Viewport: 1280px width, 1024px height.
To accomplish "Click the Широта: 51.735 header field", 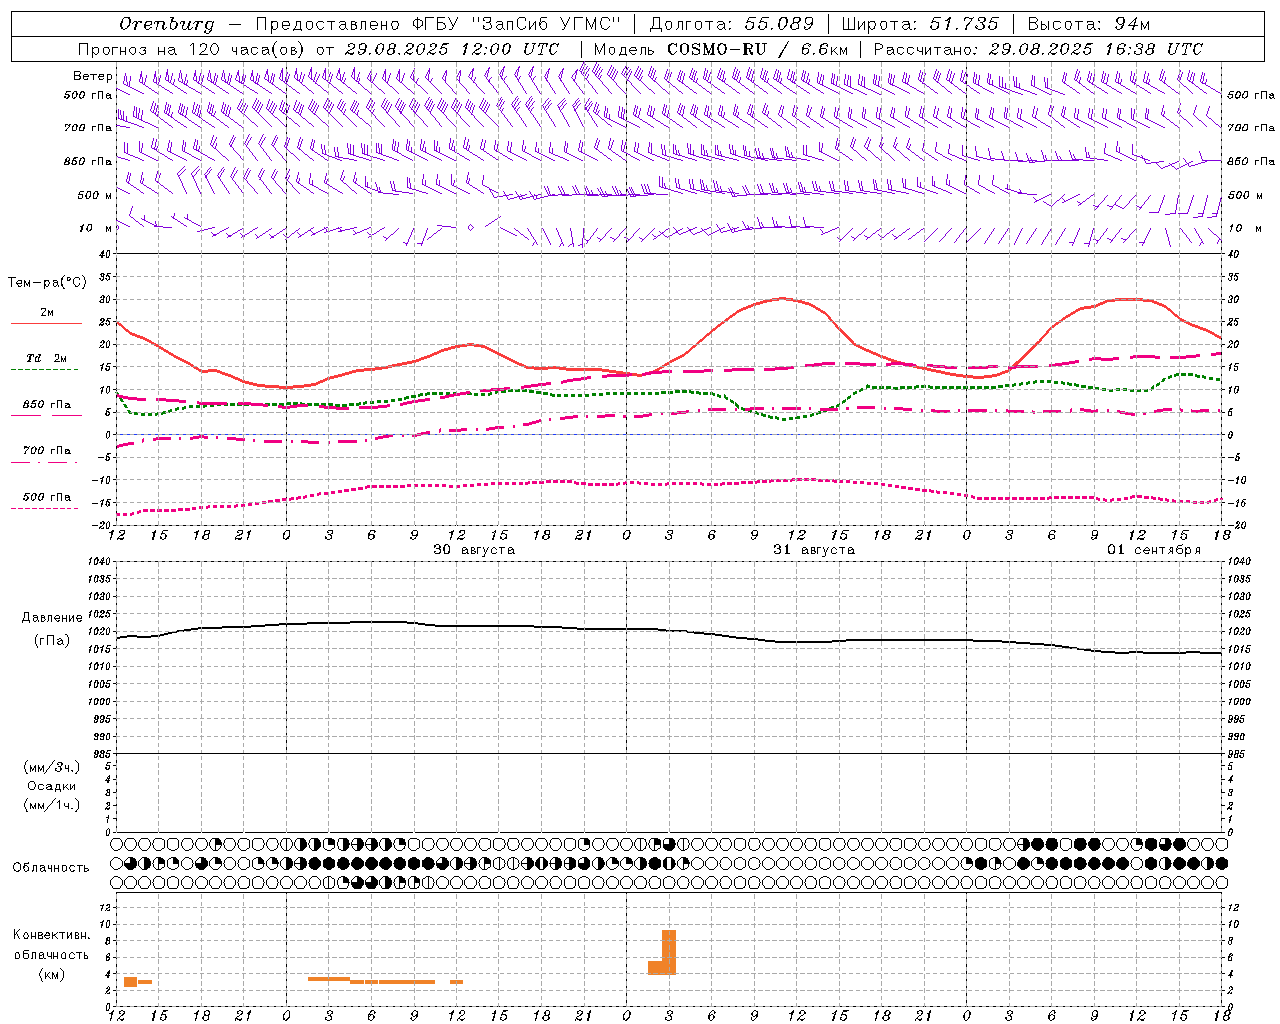I will tap(920, 24).
